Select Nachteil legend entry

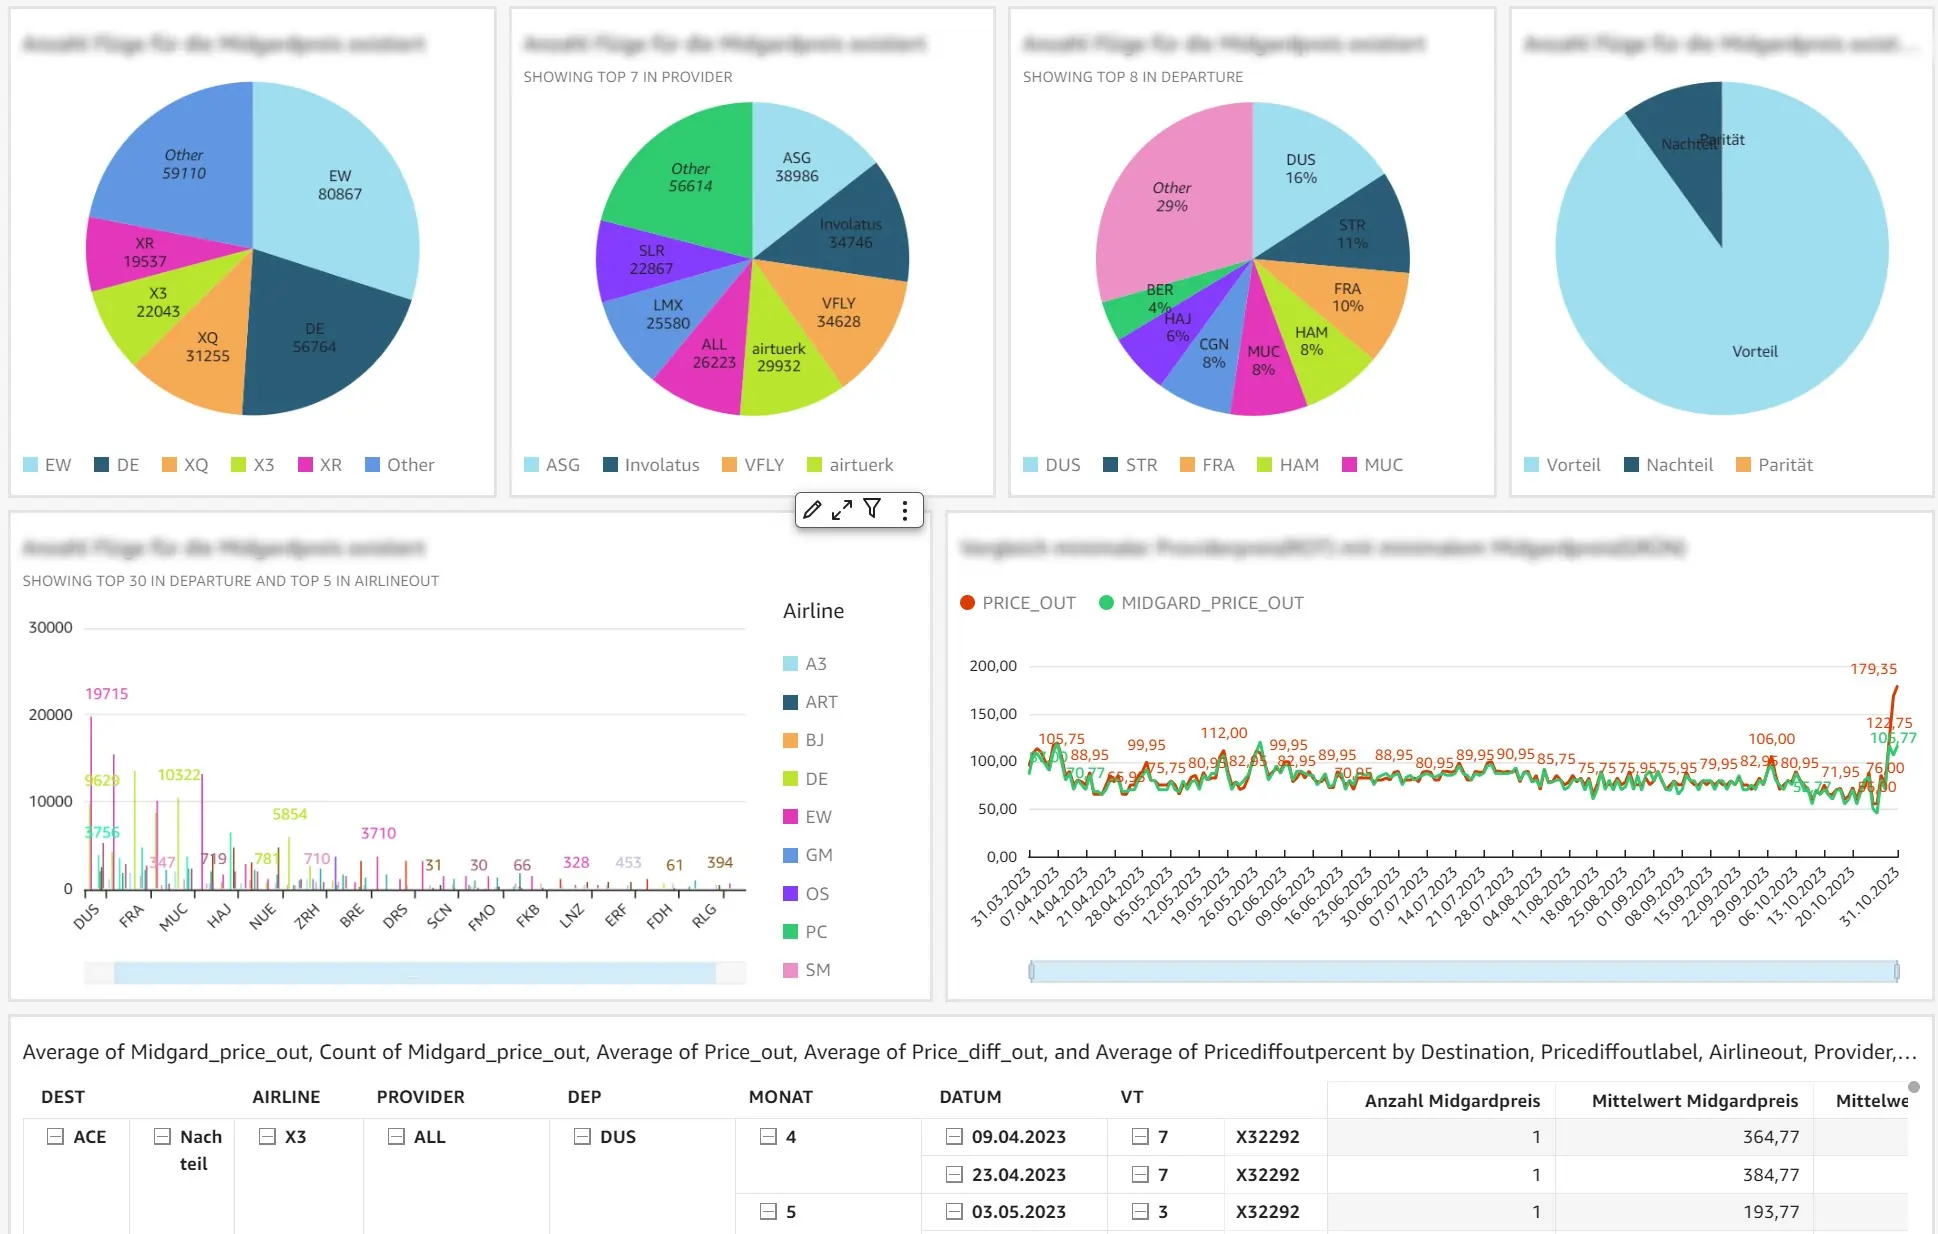[1668, 465]
